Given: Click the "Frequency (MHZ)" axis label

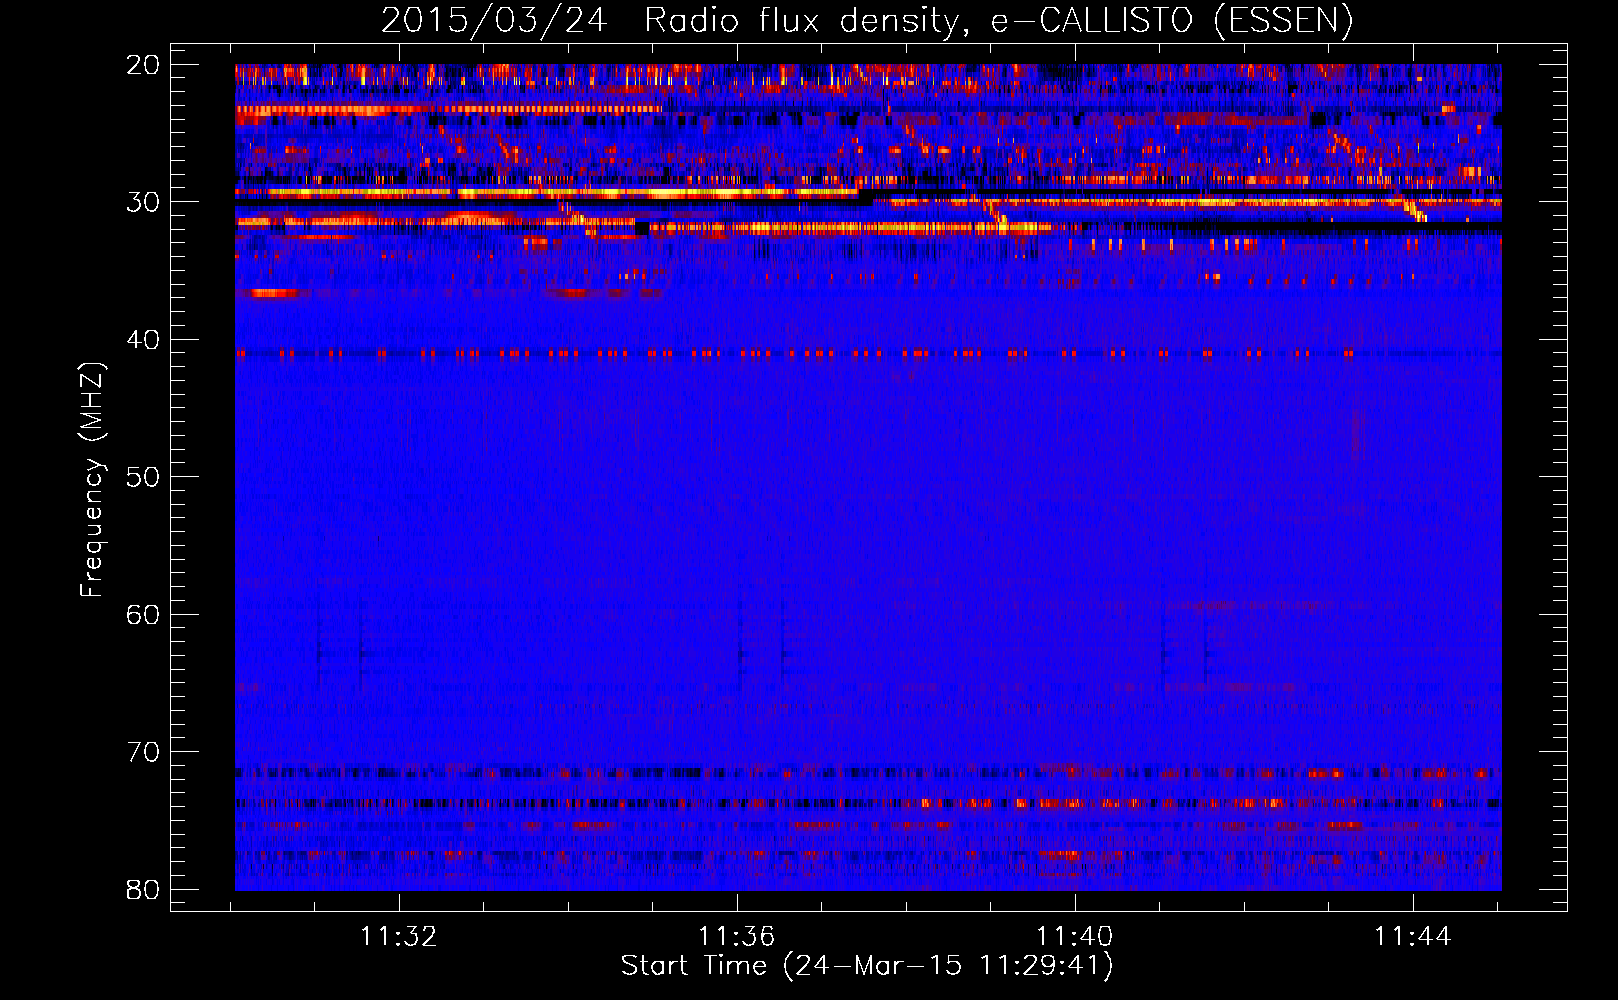Looking at the screenshot, I should coord(92,479).
